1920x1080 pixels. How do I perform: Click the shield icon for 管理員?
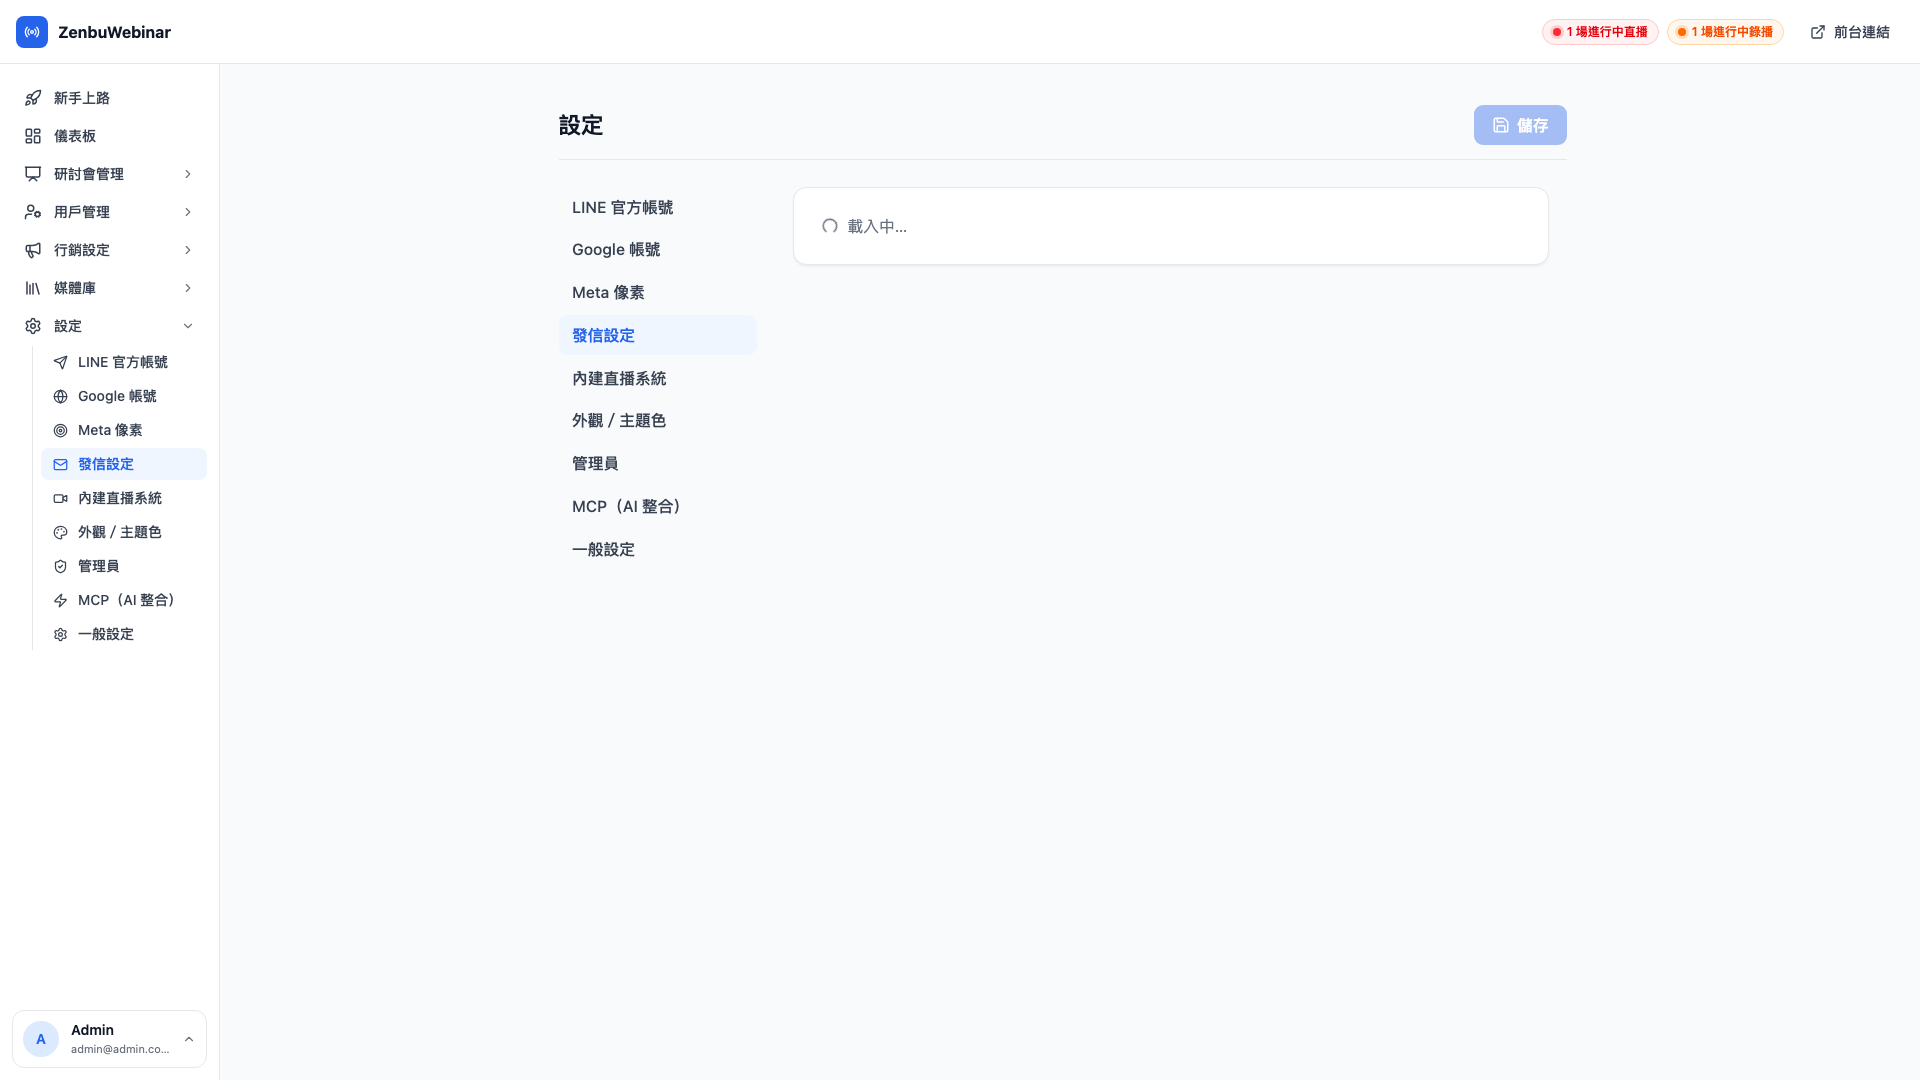click(x=61, y=566)
